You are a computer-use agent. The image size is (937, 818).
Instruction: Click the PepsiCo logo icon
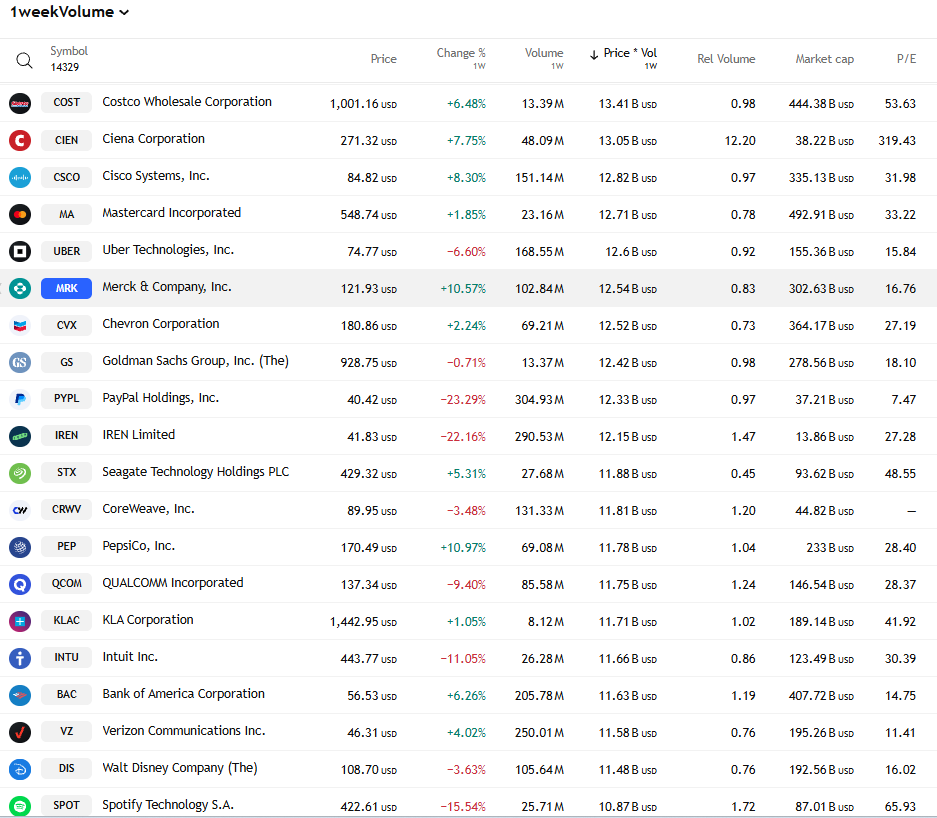click(20, 547)
